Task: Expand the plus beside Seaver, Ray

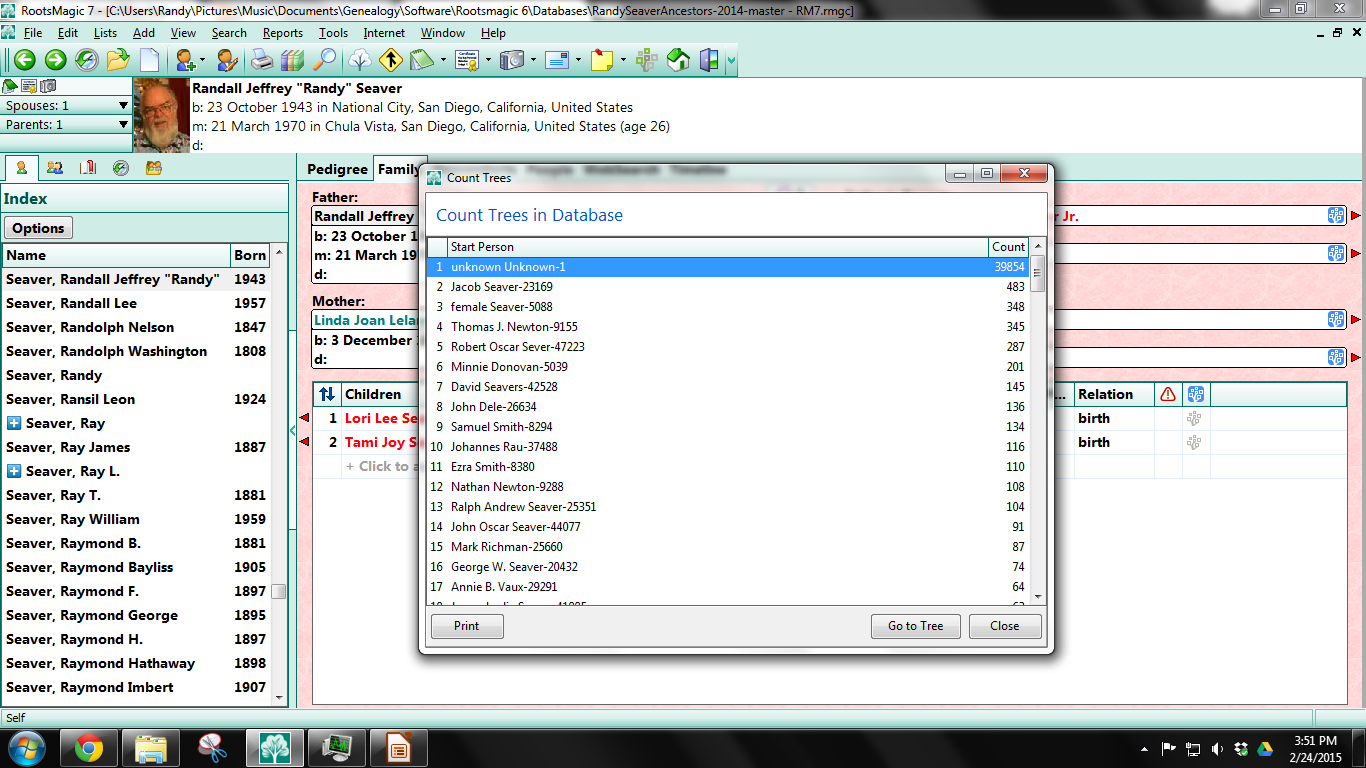Action: (14, 423)
